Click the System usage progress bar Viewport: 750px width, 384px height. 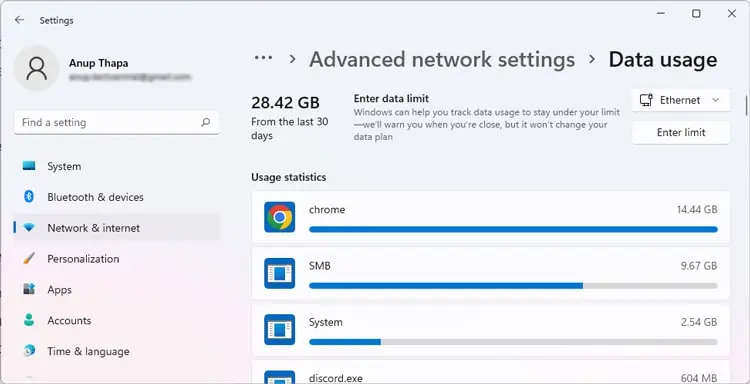click(513, 342)
